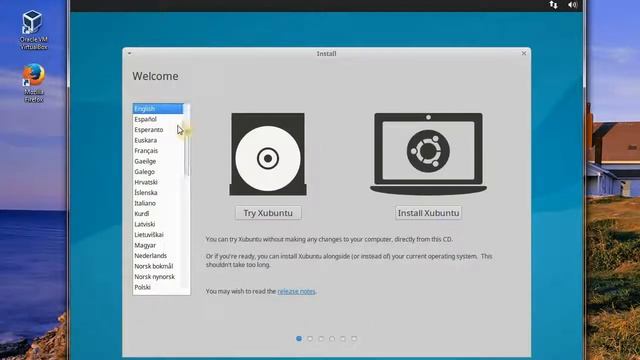The image size is (640, 360).
Task: Select Norsk bokmål in the language list
Action: coord(158,266)
